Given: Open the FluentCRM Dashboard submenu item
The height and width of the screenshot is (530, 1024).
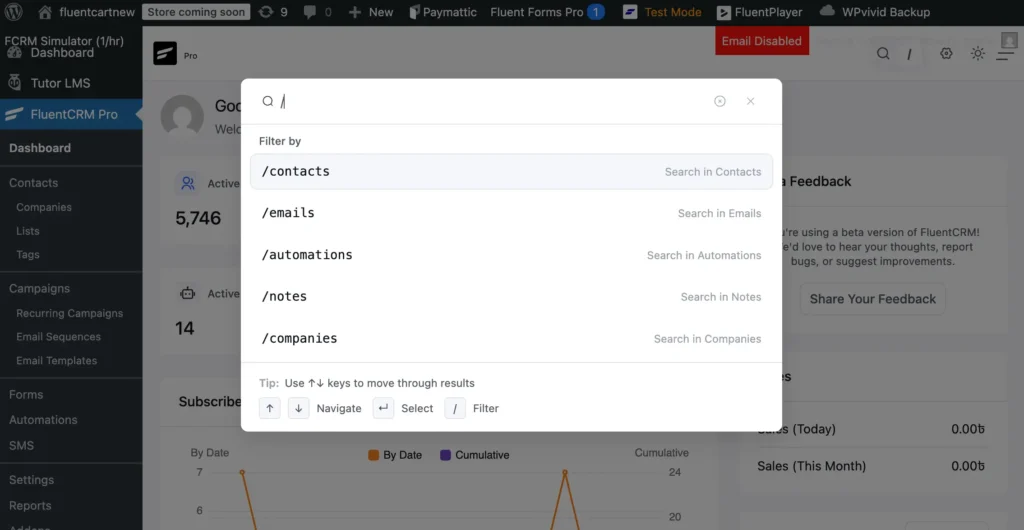Looking at the screenshot, I should tap(40, 148).
